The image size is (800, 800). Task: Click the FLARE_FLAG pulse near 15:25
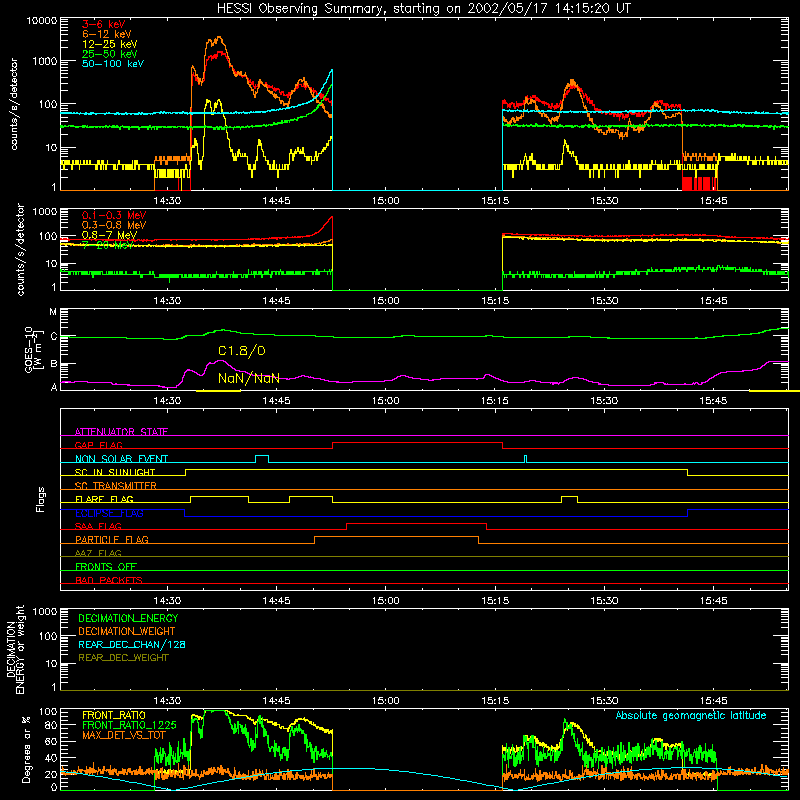tap(569, 499)
